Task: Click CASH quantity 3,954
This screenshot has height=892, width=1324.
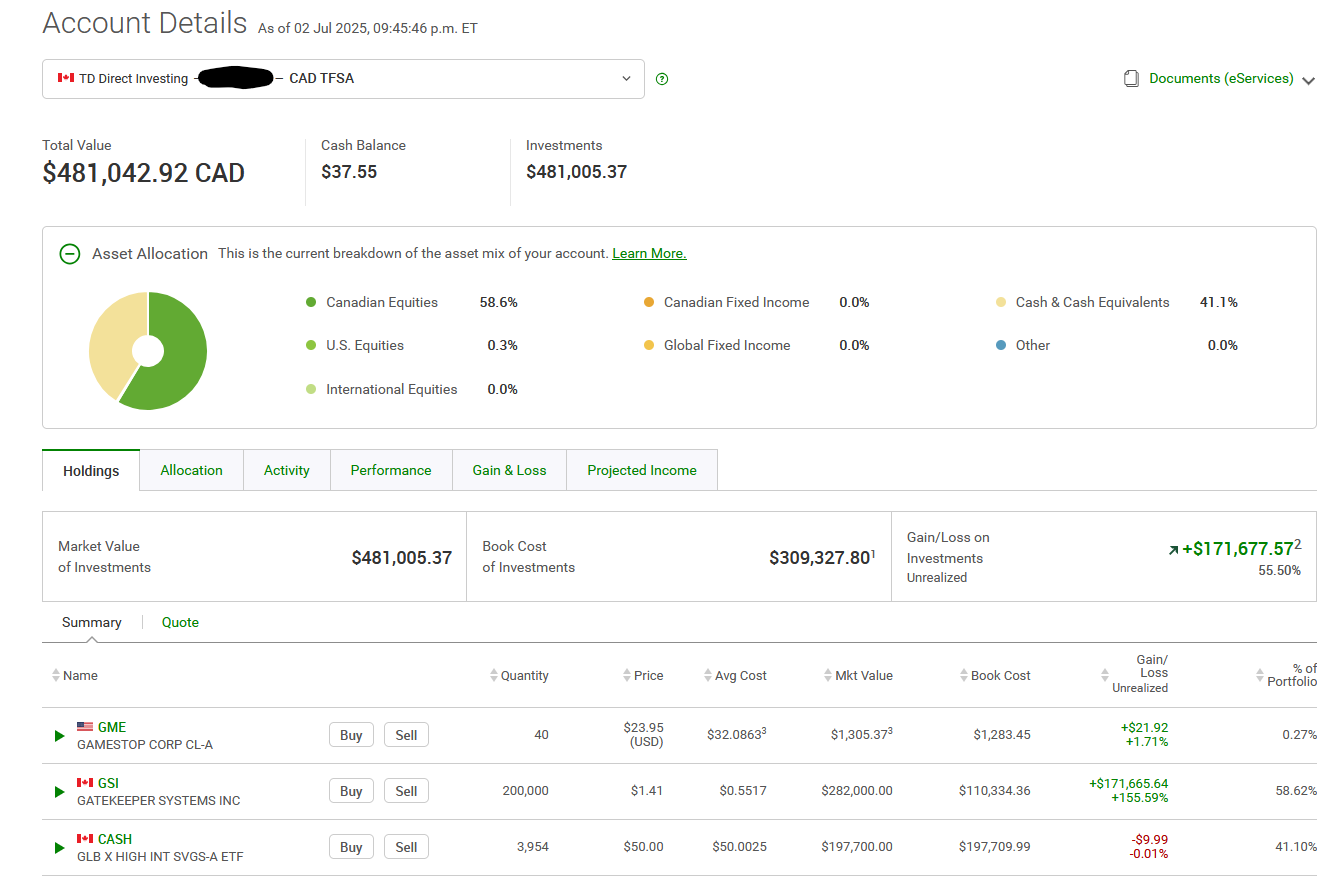Action: pyautogui.click(x=533, y=847)
